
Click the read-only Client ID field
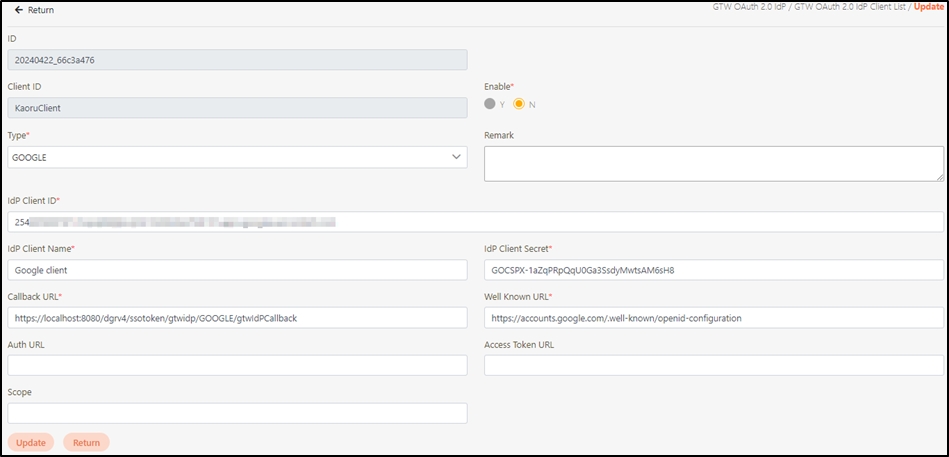pyautogui.click(x=236, y=108)
